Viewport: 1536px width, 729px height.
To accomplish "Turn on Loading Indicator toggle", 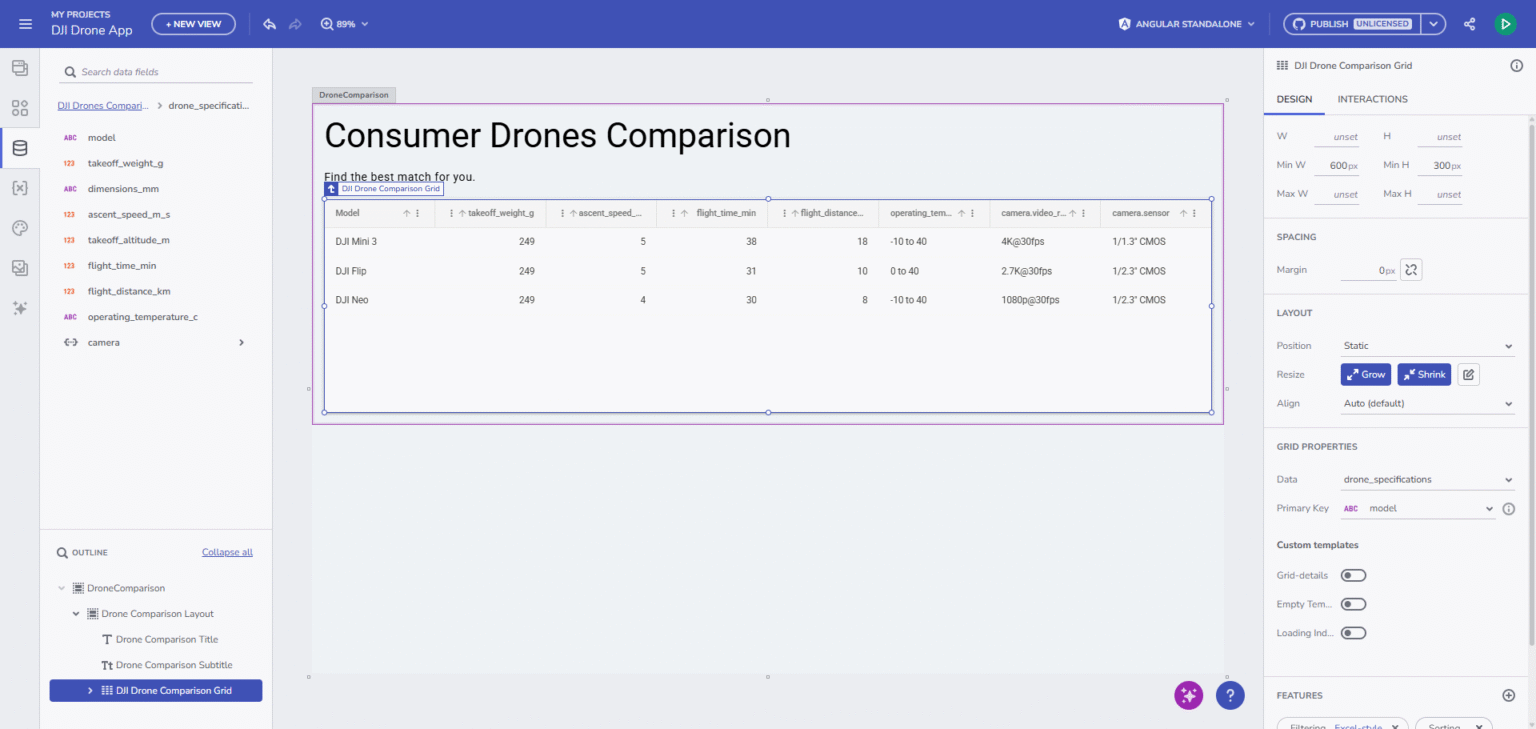I will [x=1353, y=633].
